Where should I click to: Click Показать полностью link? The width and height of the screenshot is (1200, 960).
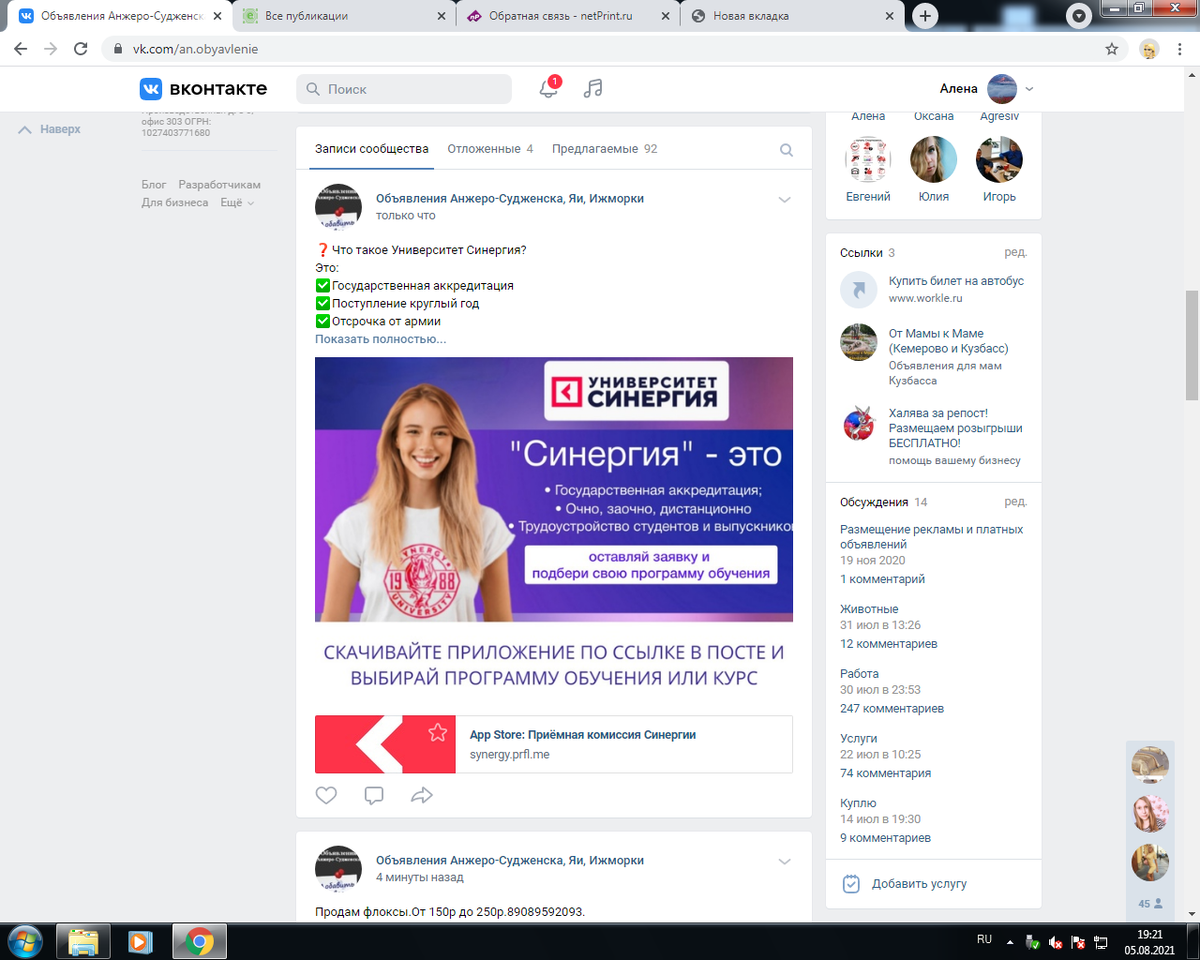381,339
